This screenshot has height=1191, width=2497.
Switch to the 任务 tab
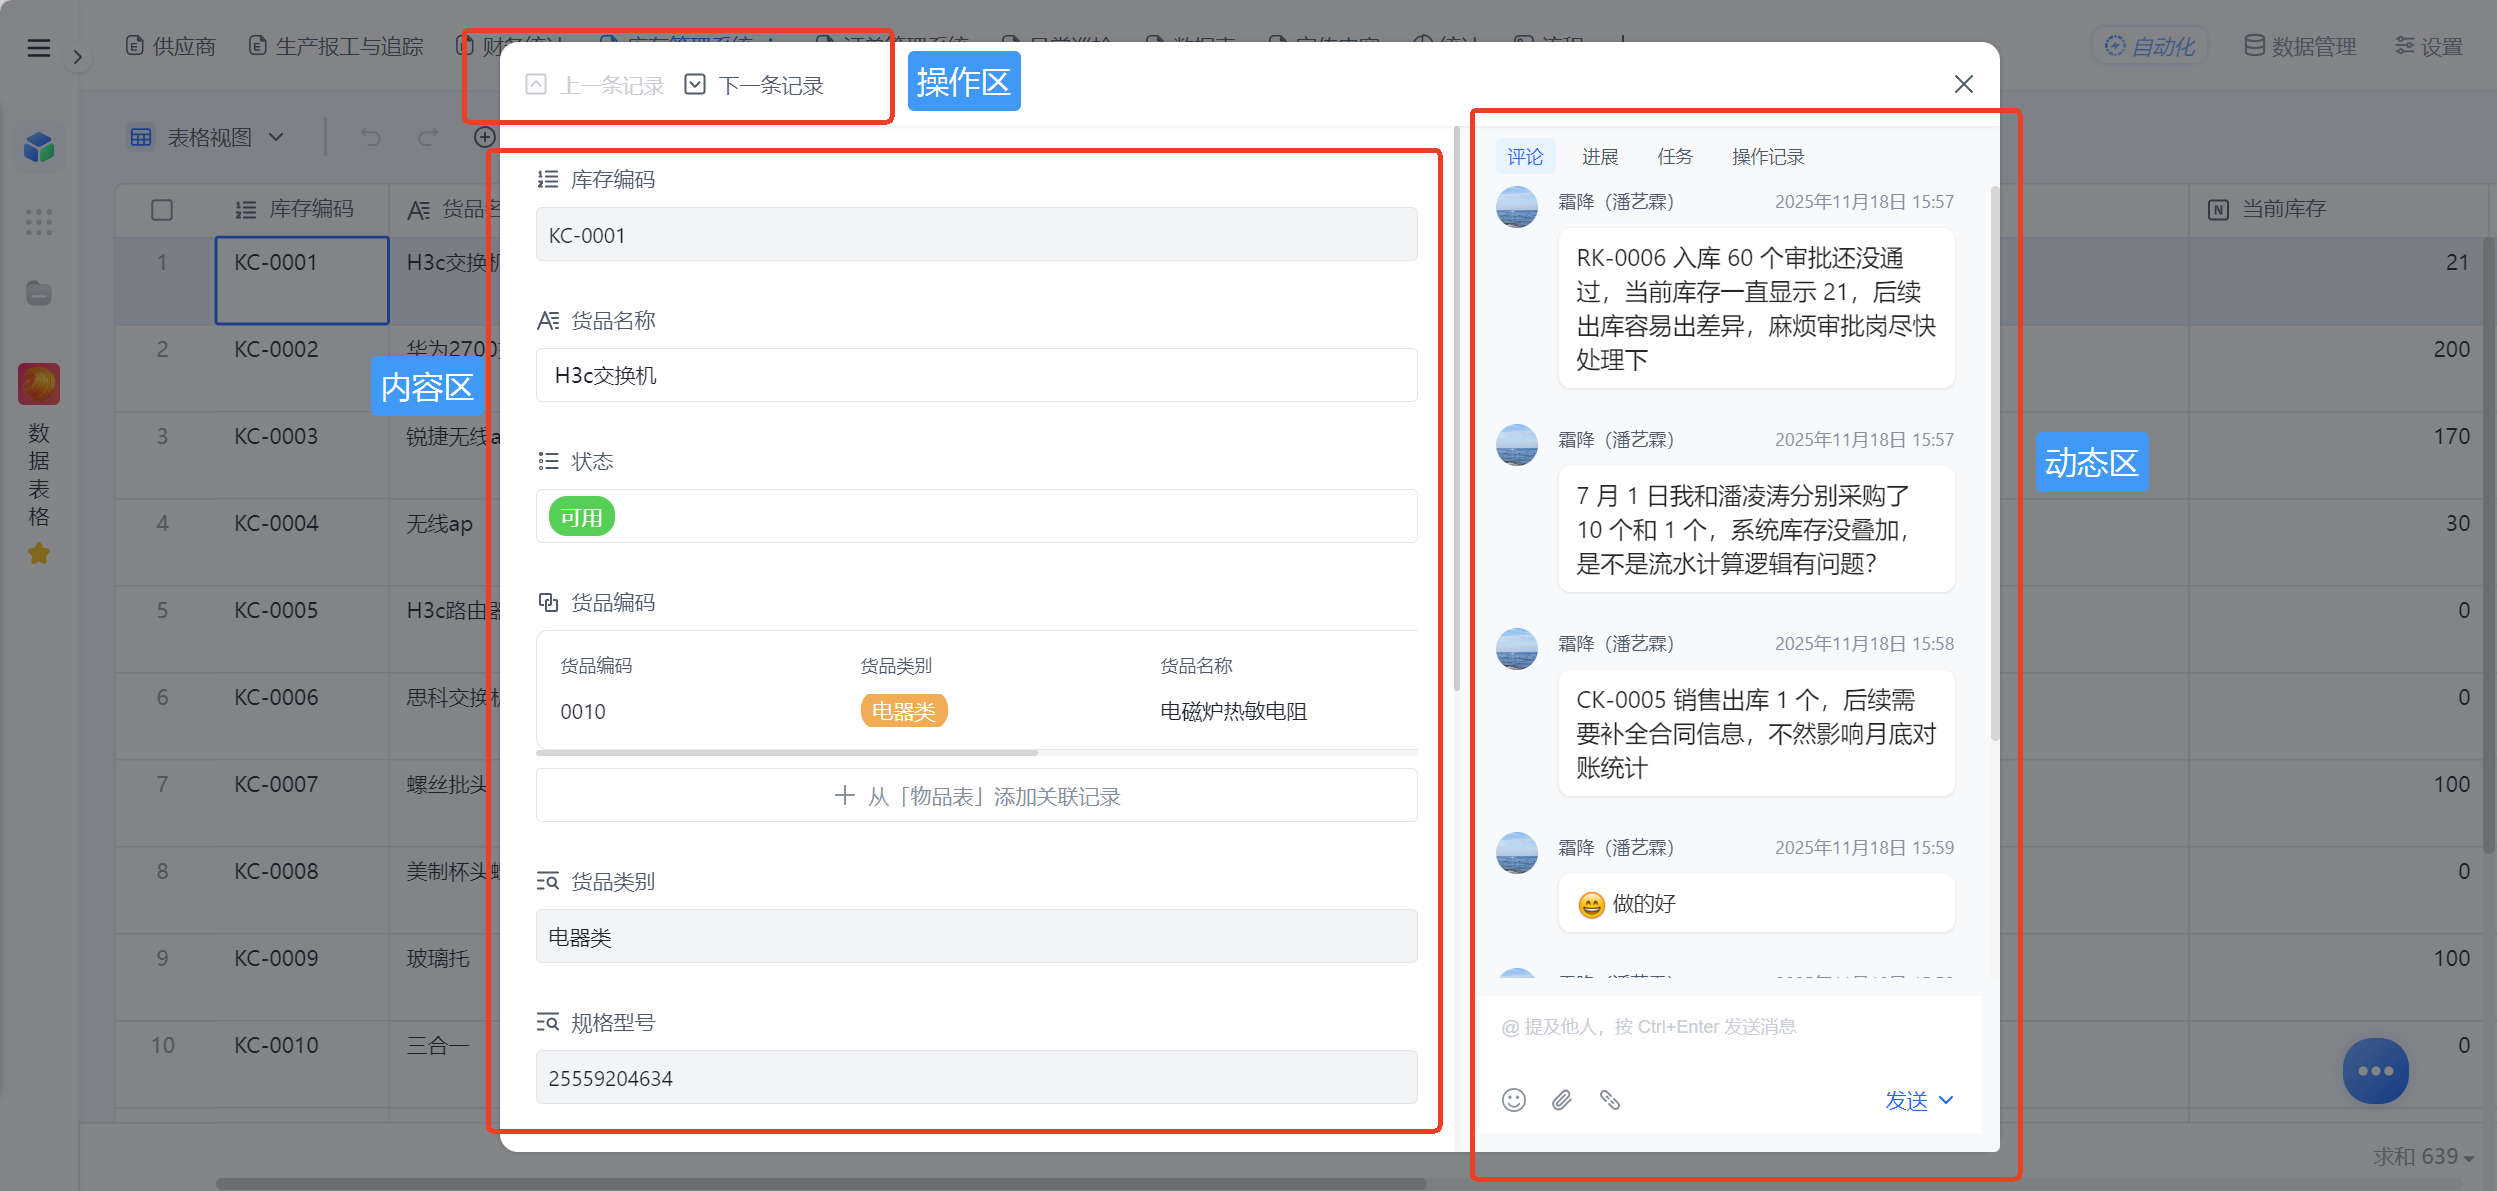[1674, 156]
